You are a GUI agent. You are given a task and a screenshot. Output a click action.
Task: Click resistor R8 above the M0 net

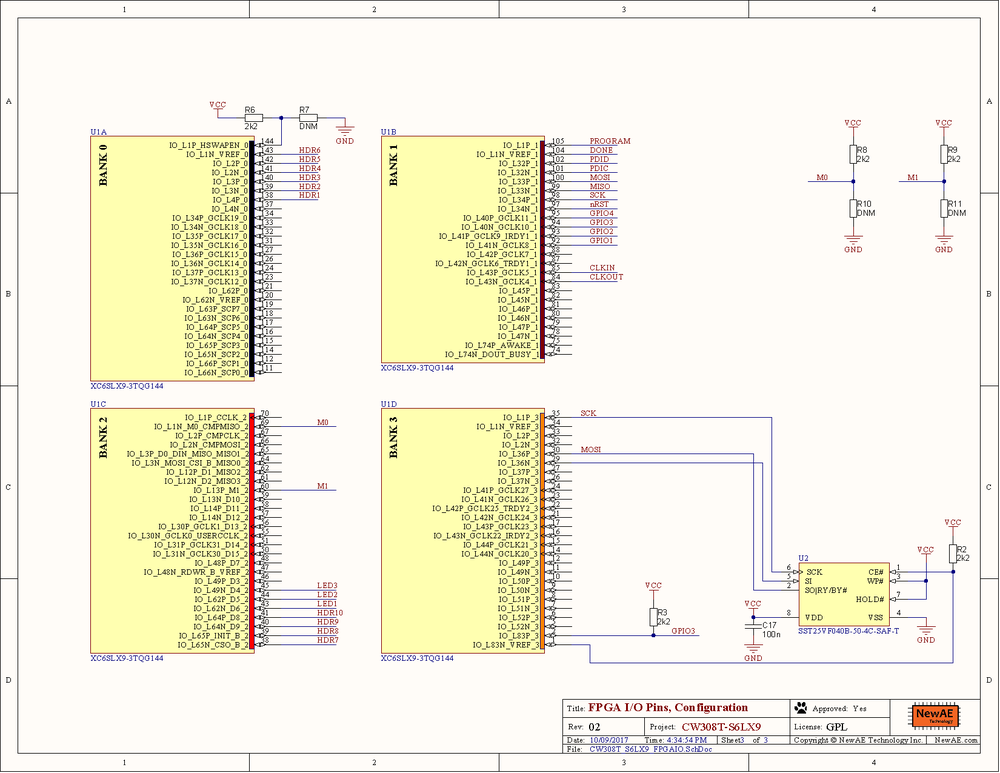[853, 154]
